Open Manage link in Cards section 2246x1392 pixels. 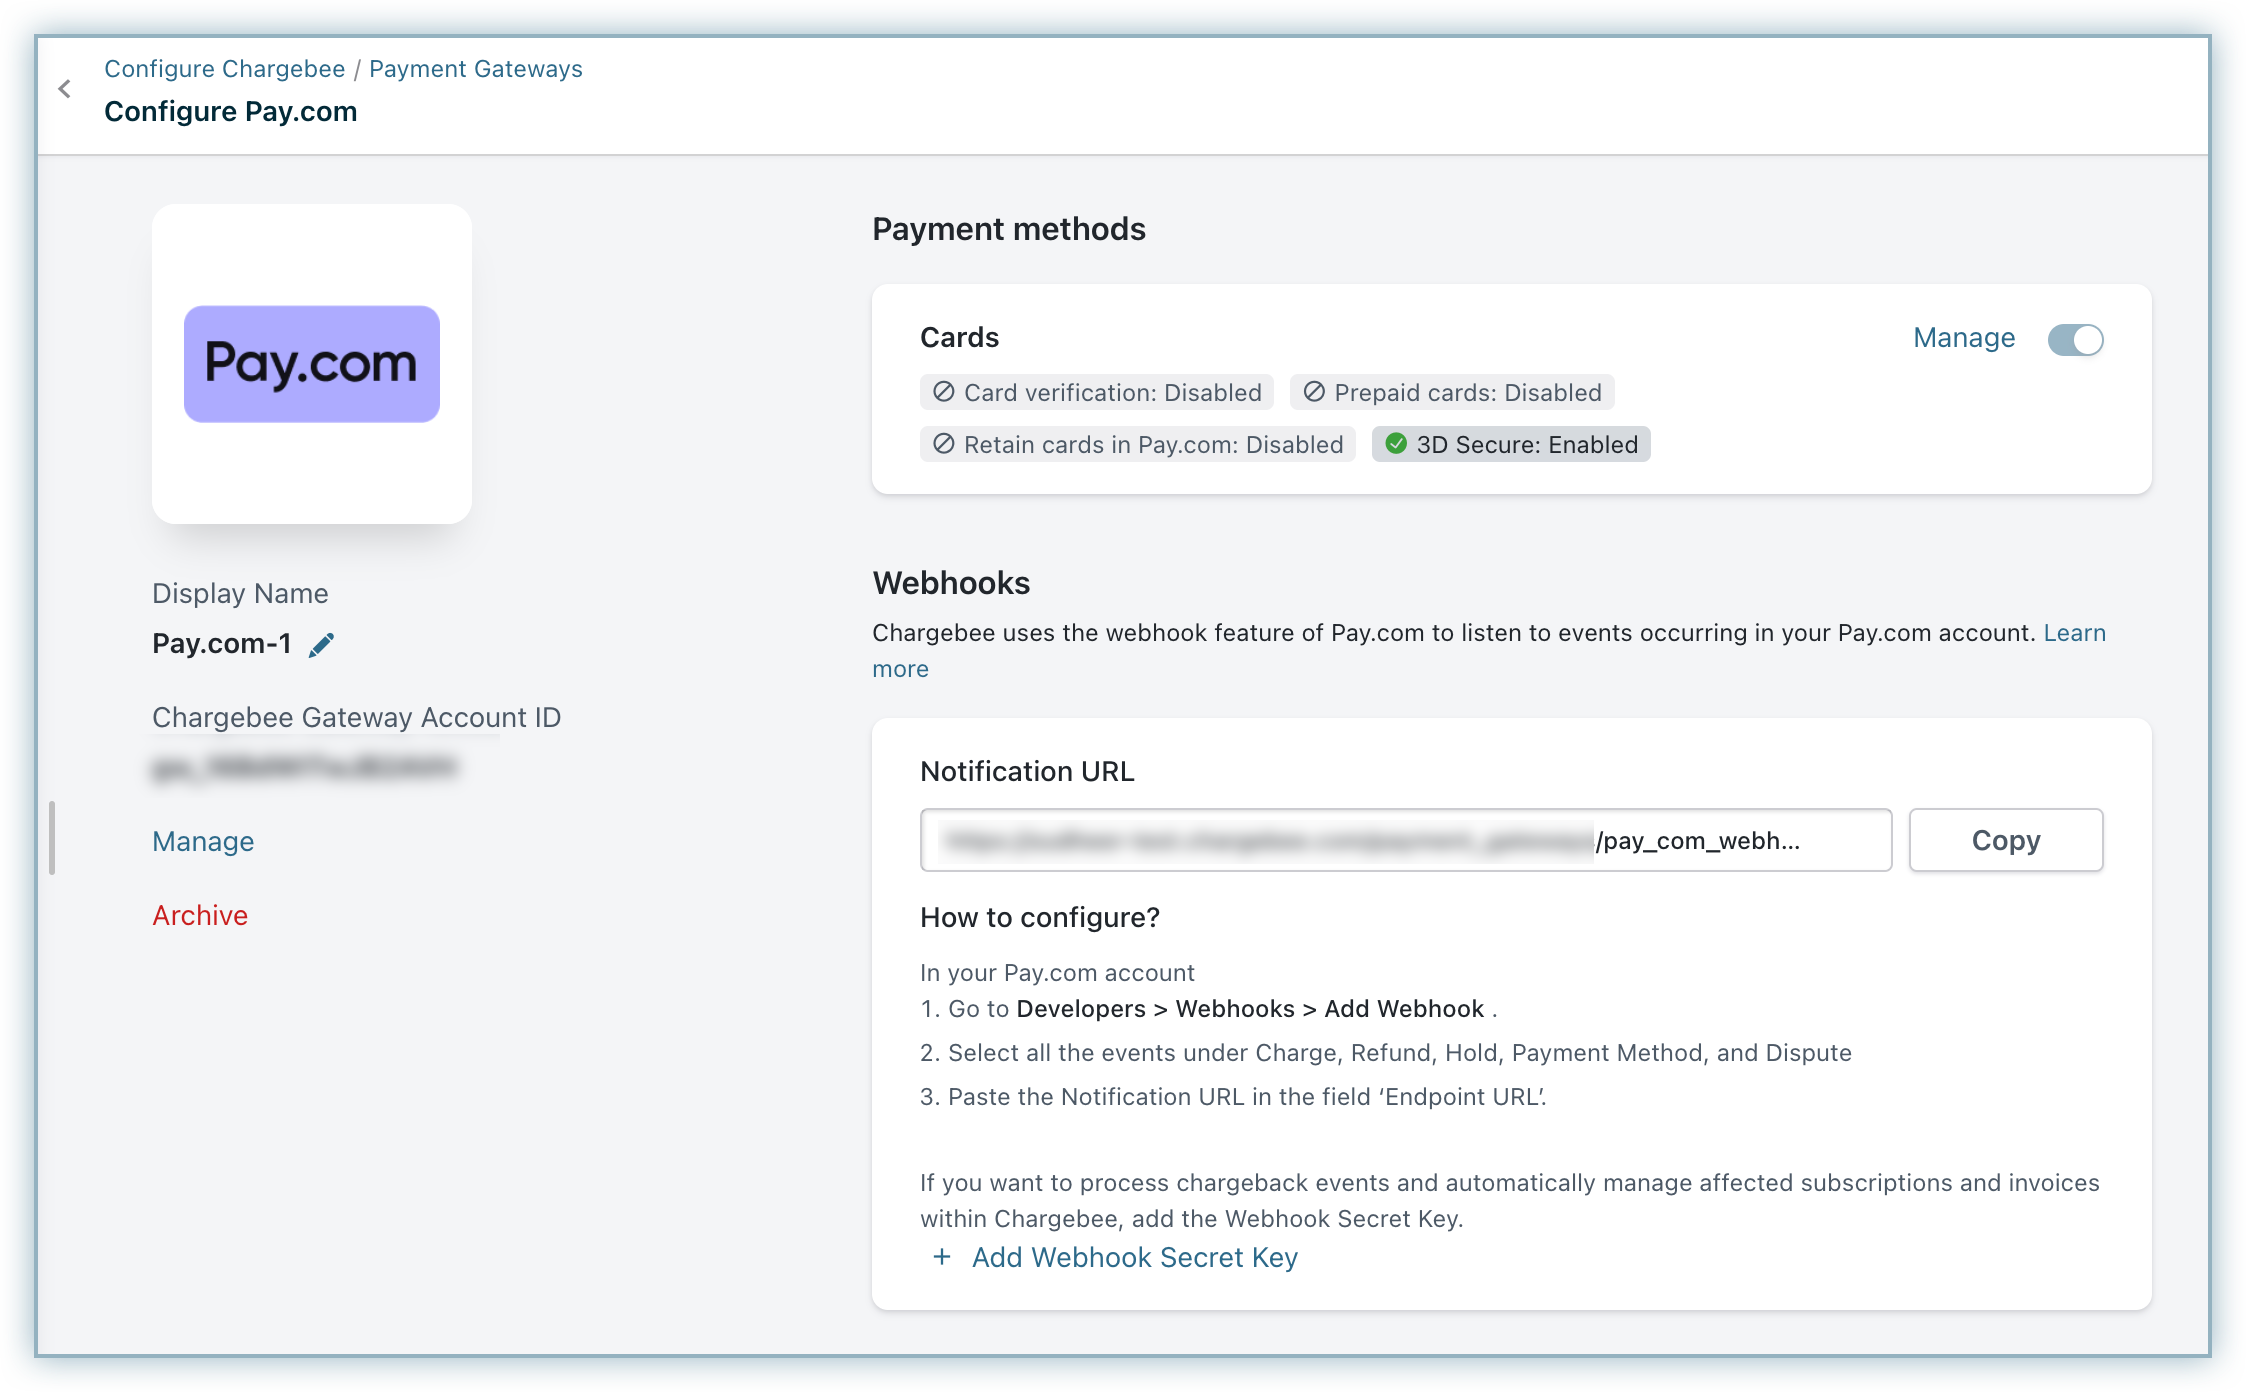click(x=1963, y=338)
